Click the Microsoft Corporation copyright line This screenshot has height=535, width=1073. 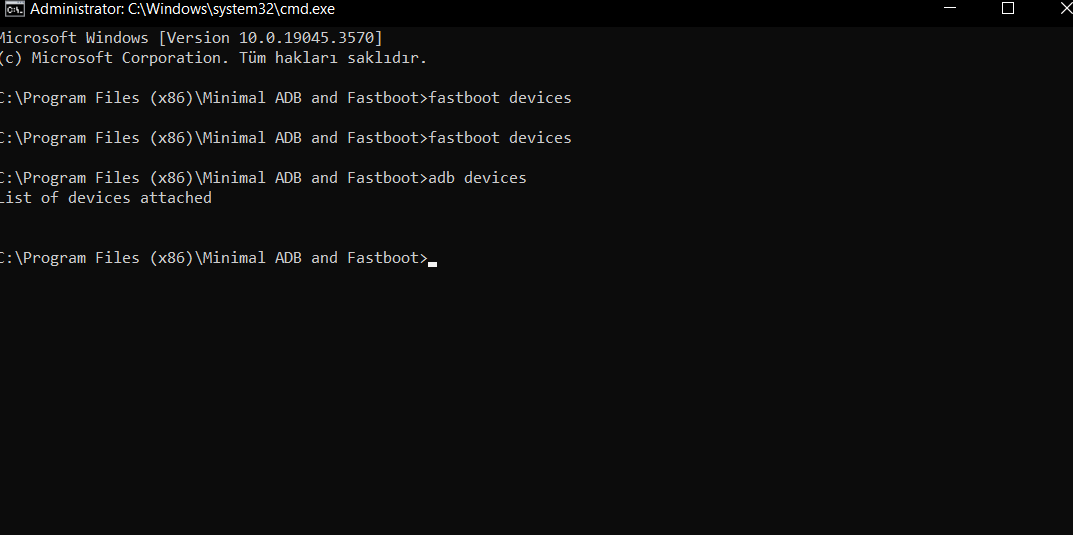tap(212, 57)
